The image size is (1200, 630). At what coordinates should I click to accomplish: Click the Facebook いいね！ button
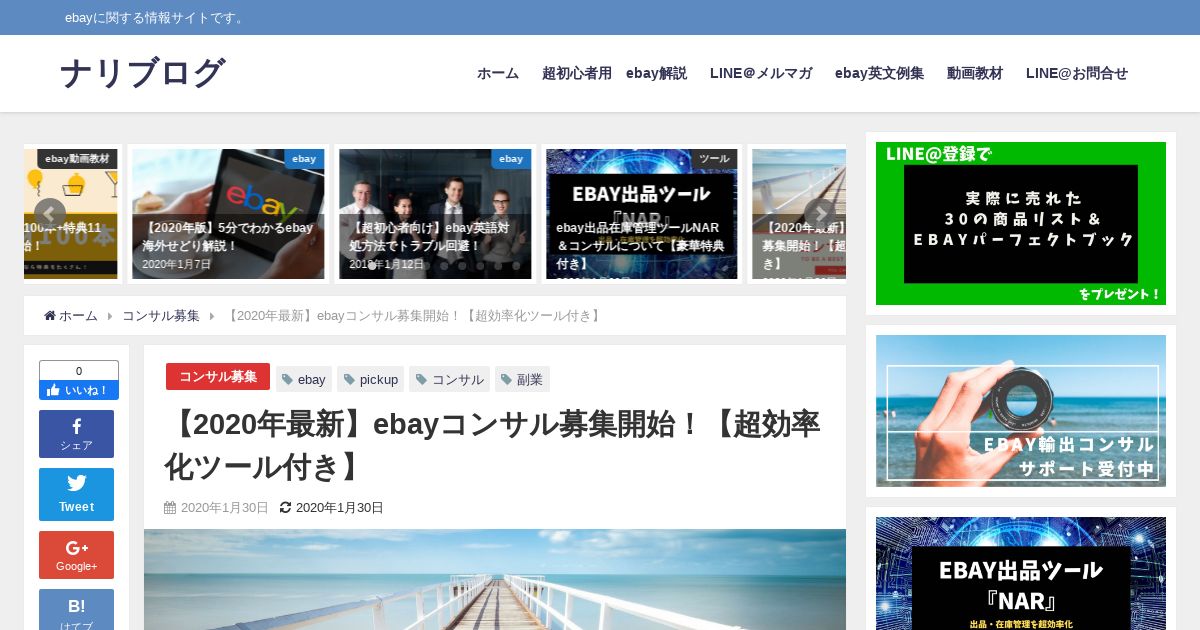[x=79, y=390]
